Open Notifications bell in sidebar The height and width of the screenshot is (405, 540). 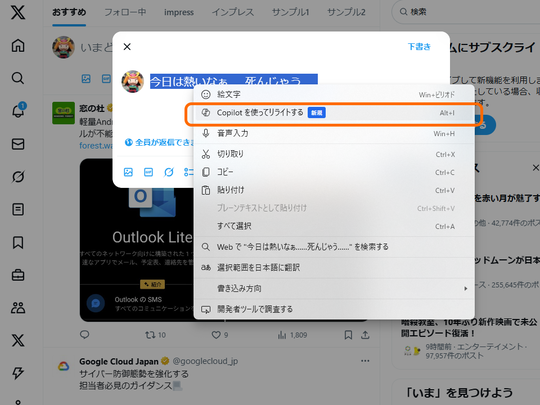point(18,111)
